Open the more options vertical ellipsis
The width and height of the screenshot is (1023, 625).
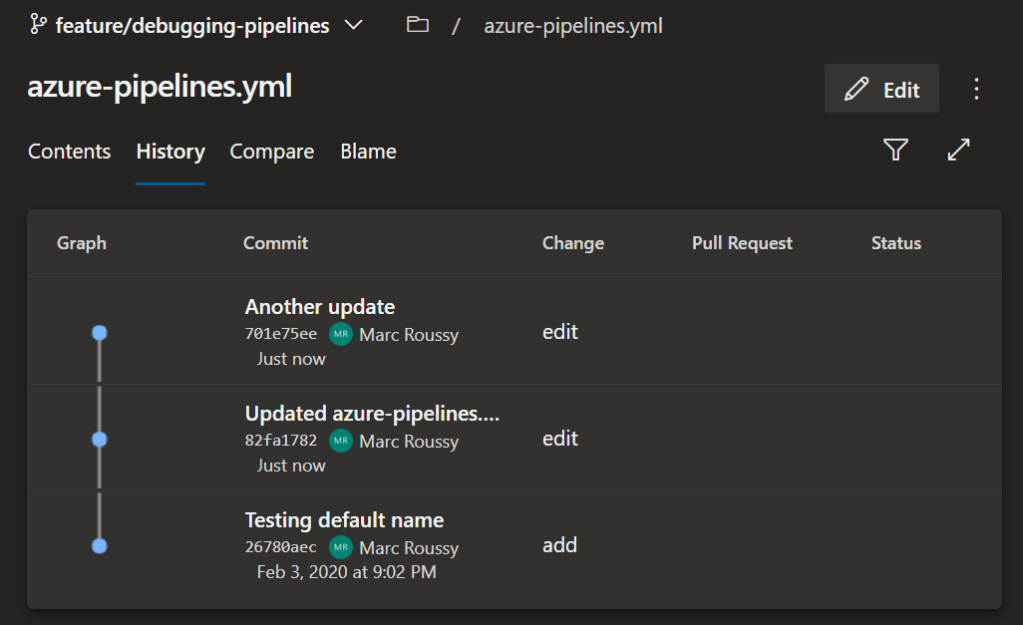tap(977, 89)
